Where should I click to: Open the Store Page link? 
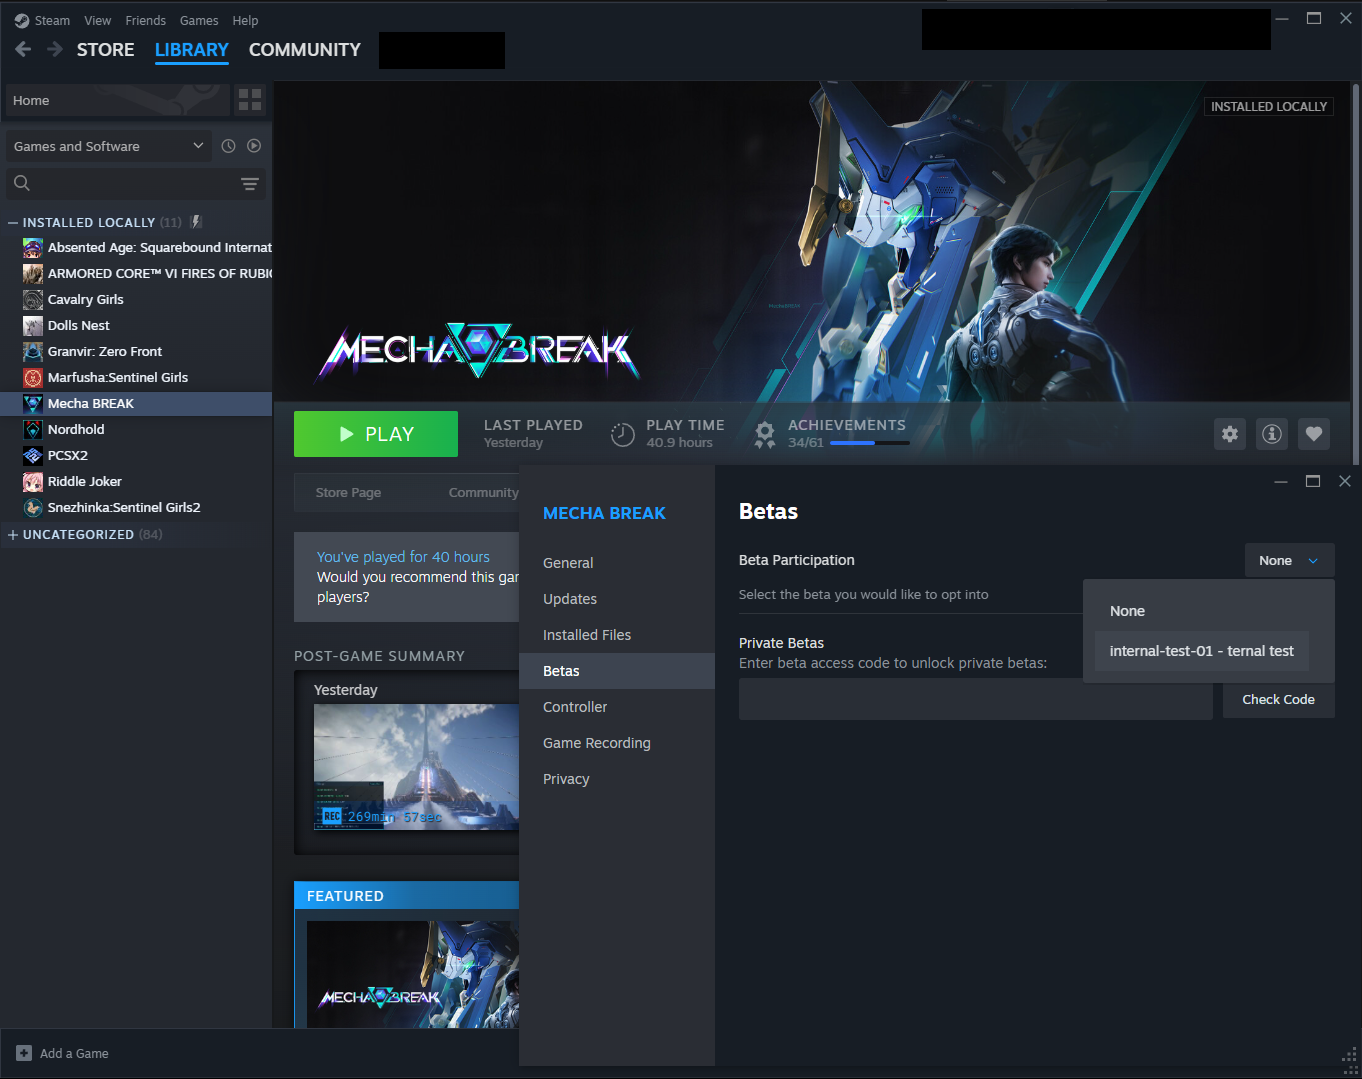tap(348, 492)
